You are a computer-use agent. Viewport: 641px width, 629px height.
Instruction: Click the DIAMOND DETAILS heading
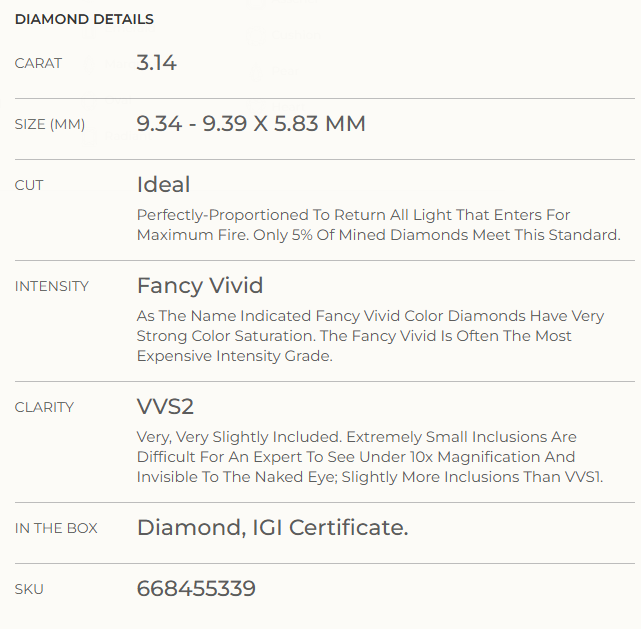pos(84,19)
